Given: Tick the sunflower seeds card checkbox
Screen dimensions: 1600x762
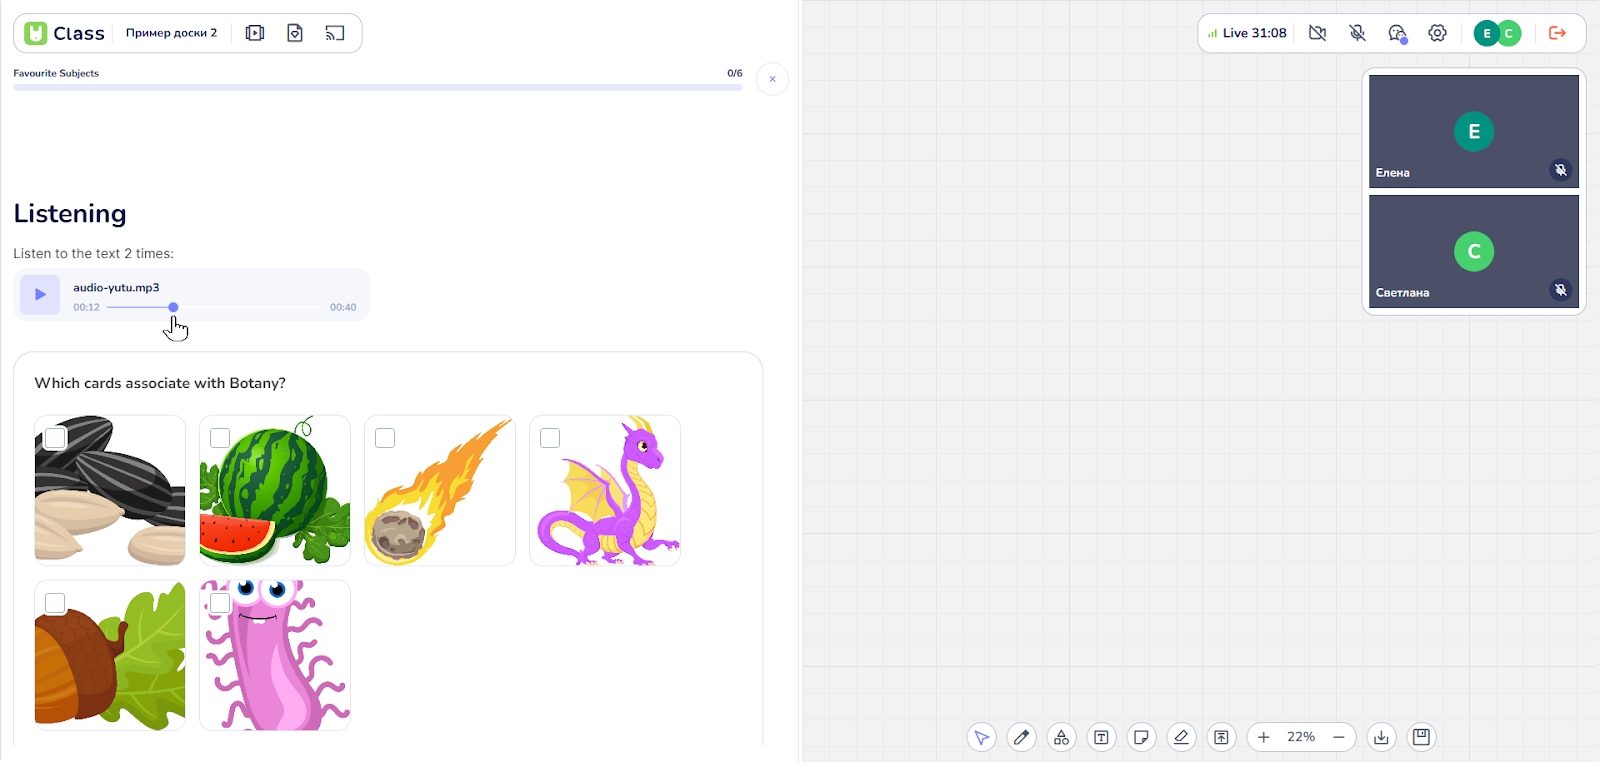Looking at the screenshot, I should (x=56, y=438).
